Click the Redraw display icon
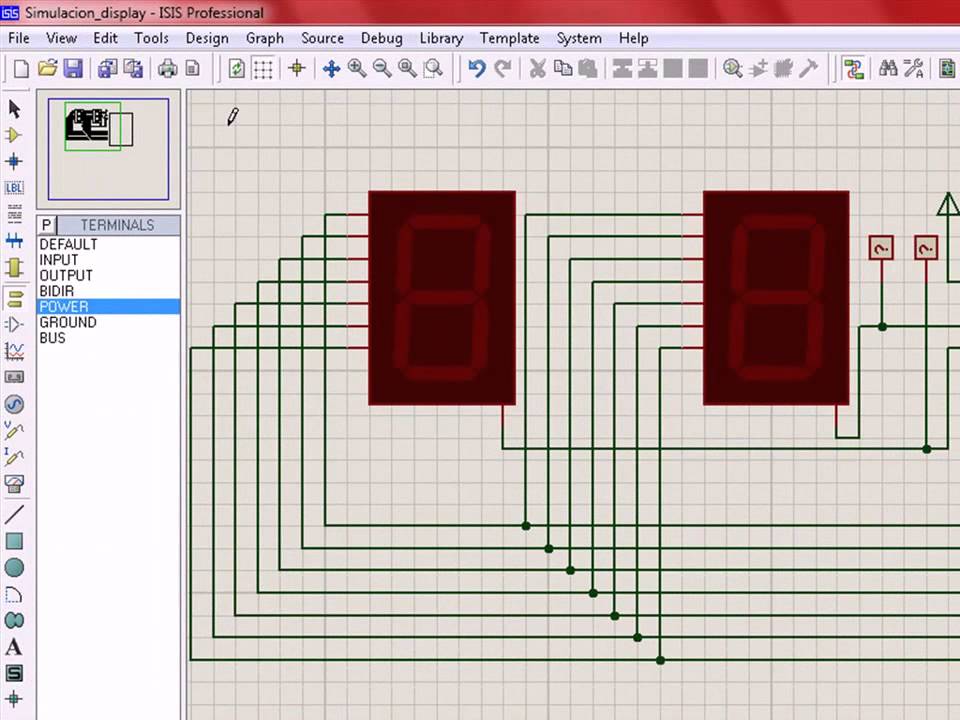 tap(237, 68)
